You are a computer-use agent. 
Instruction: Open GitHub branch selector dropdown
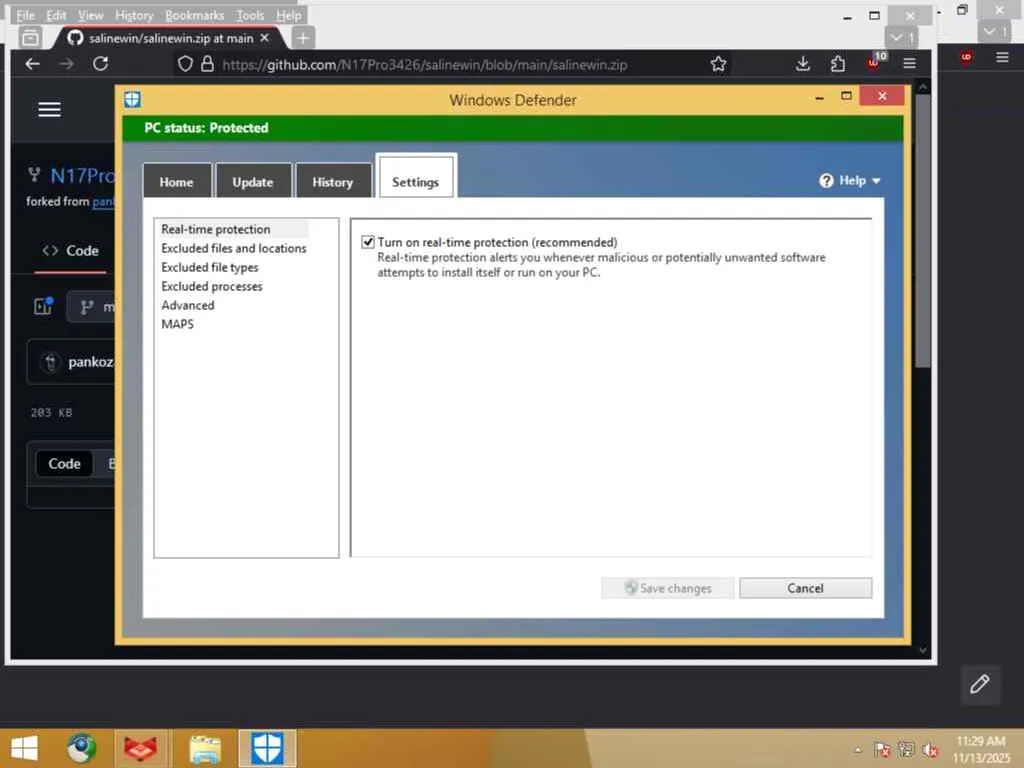[92, 307]
